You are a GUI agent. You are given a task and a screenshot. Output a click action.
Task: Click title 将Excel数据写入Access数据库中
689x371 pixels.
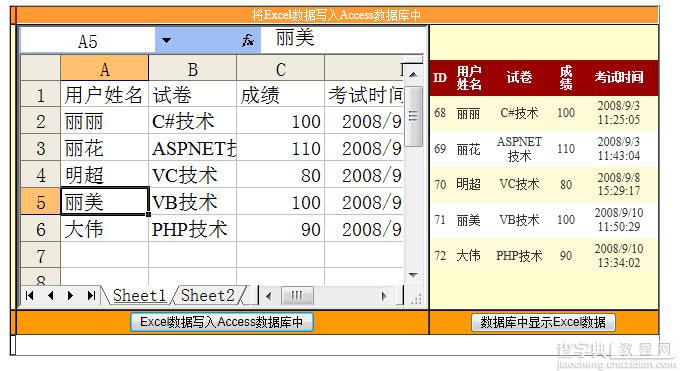pyautogui.click(x=336, y=15)
